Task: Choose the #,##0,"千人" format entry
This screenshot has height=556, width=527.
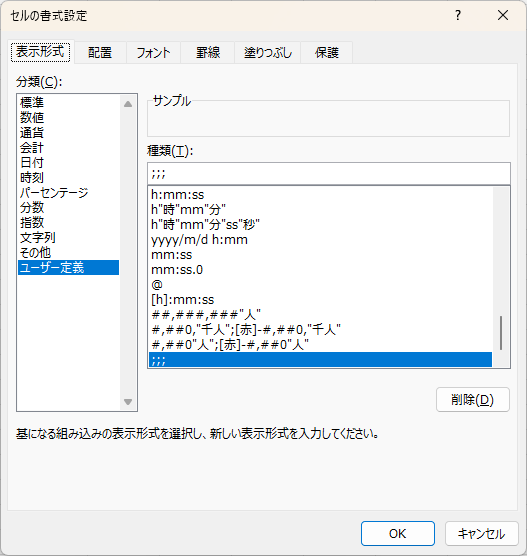Action: pyautogui.click(x=321, y=330)
